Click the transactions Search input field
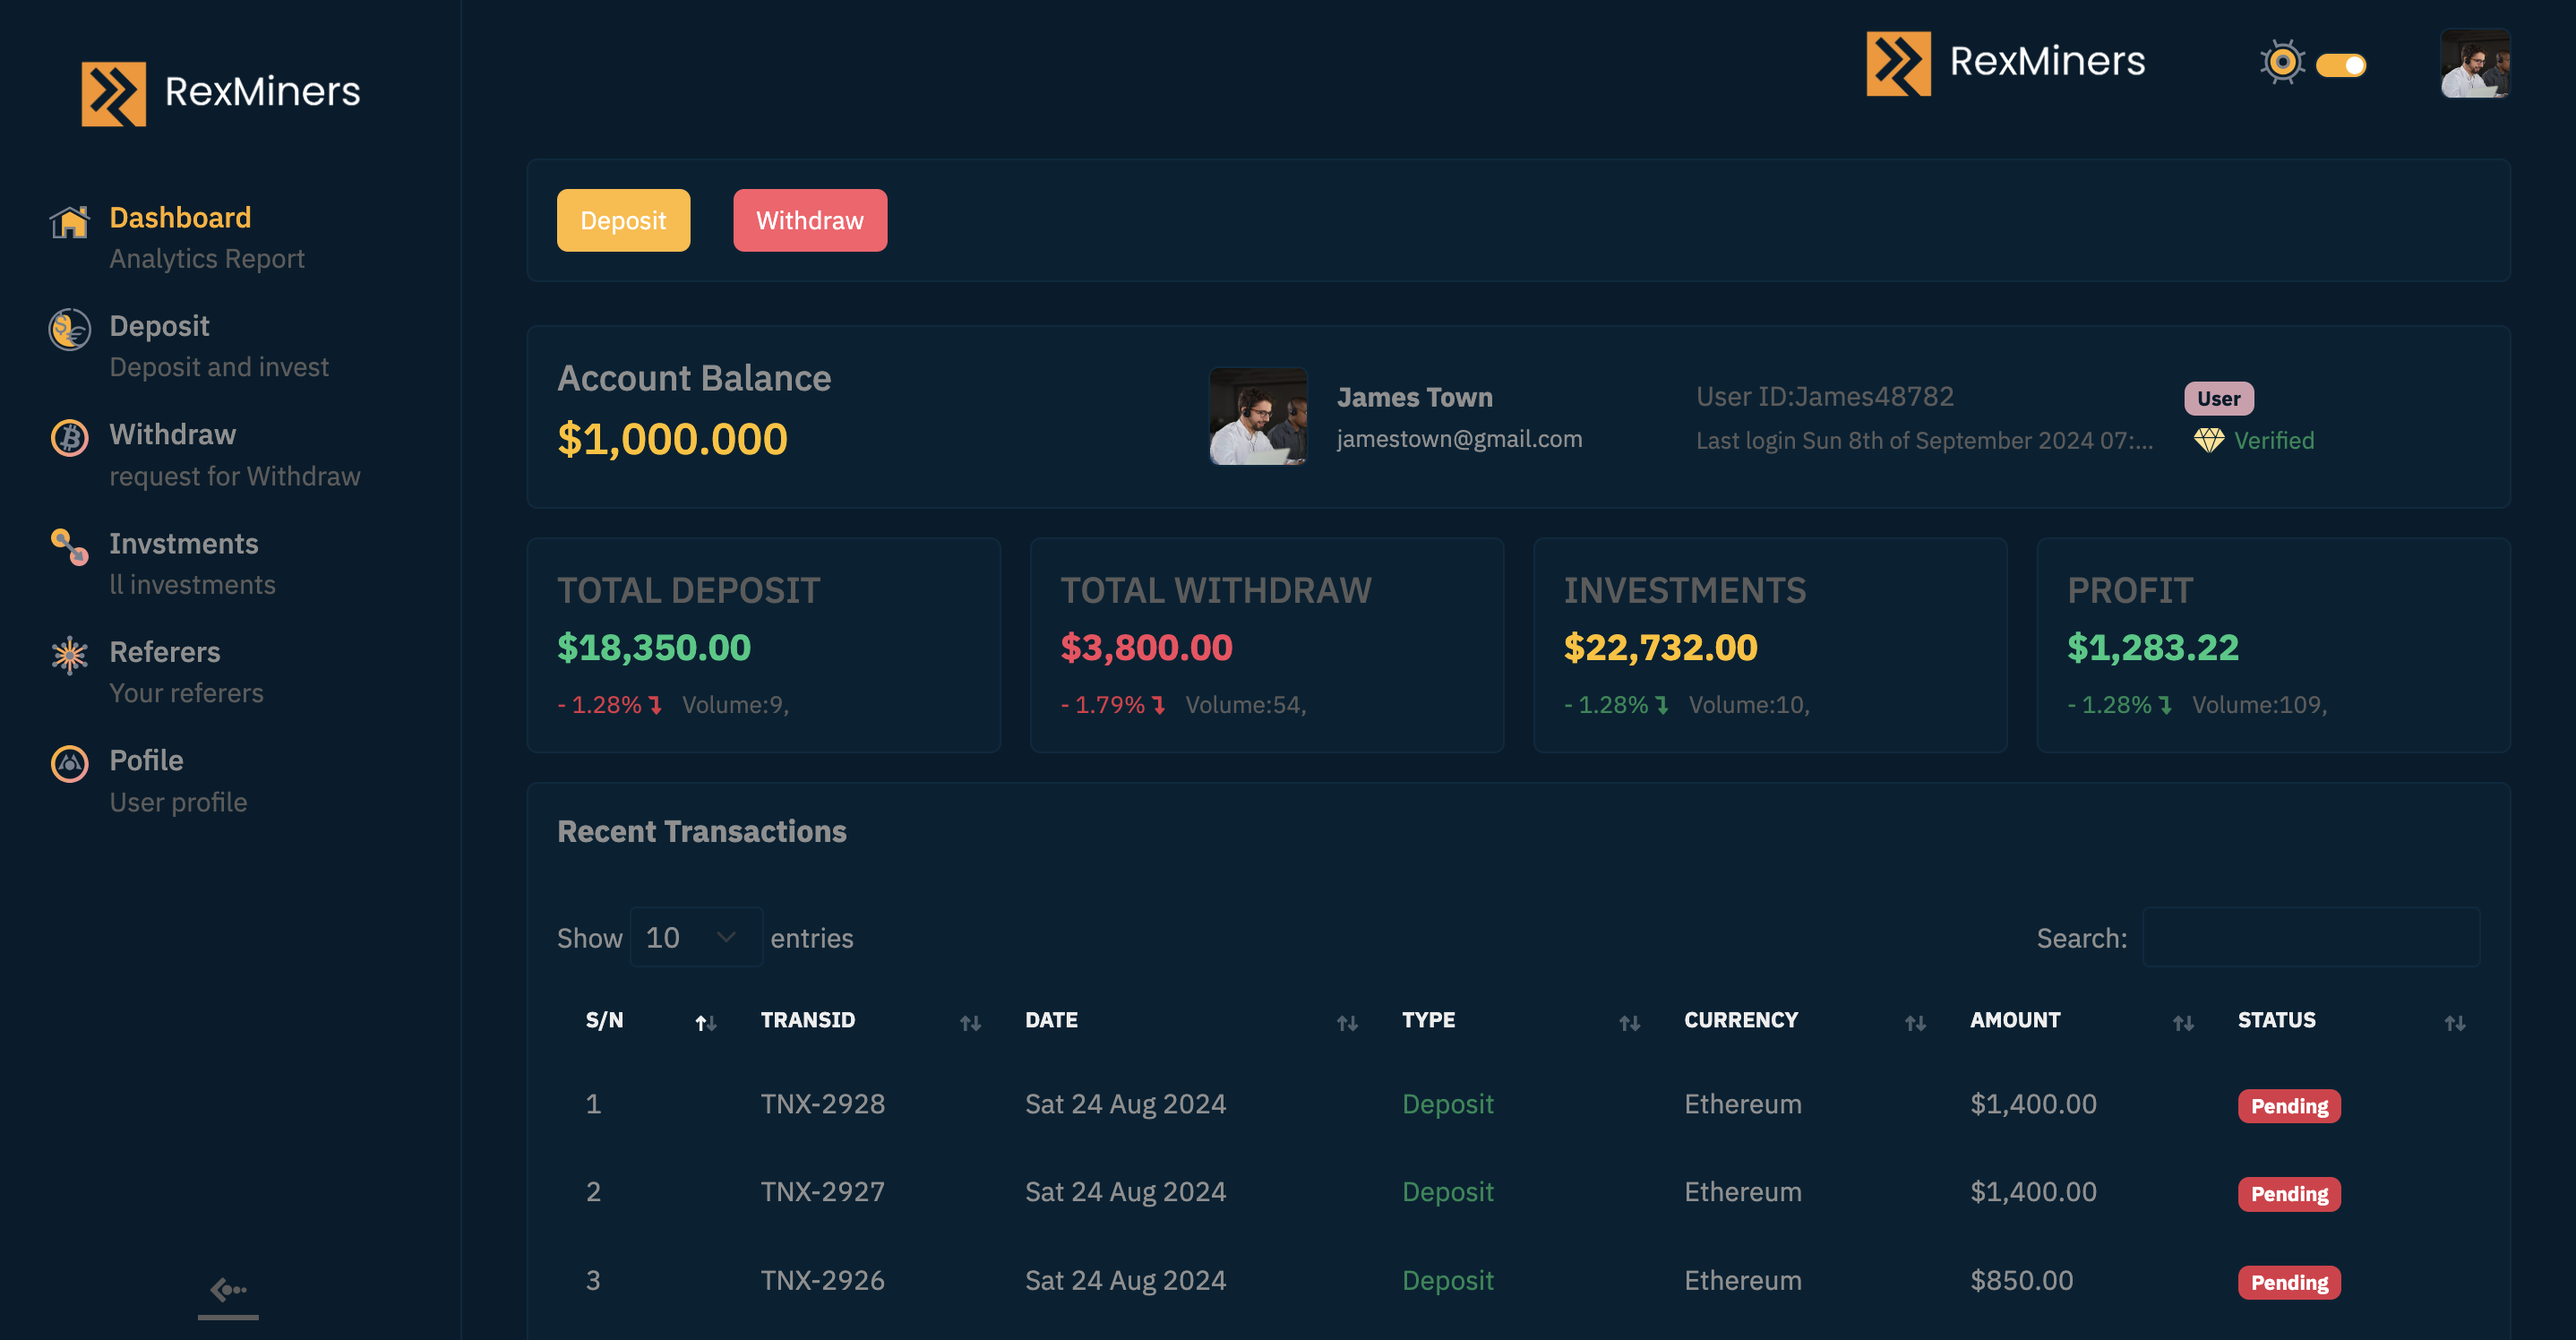The width and height of the screenshot is (2576, 1340). pos(2310,937)
